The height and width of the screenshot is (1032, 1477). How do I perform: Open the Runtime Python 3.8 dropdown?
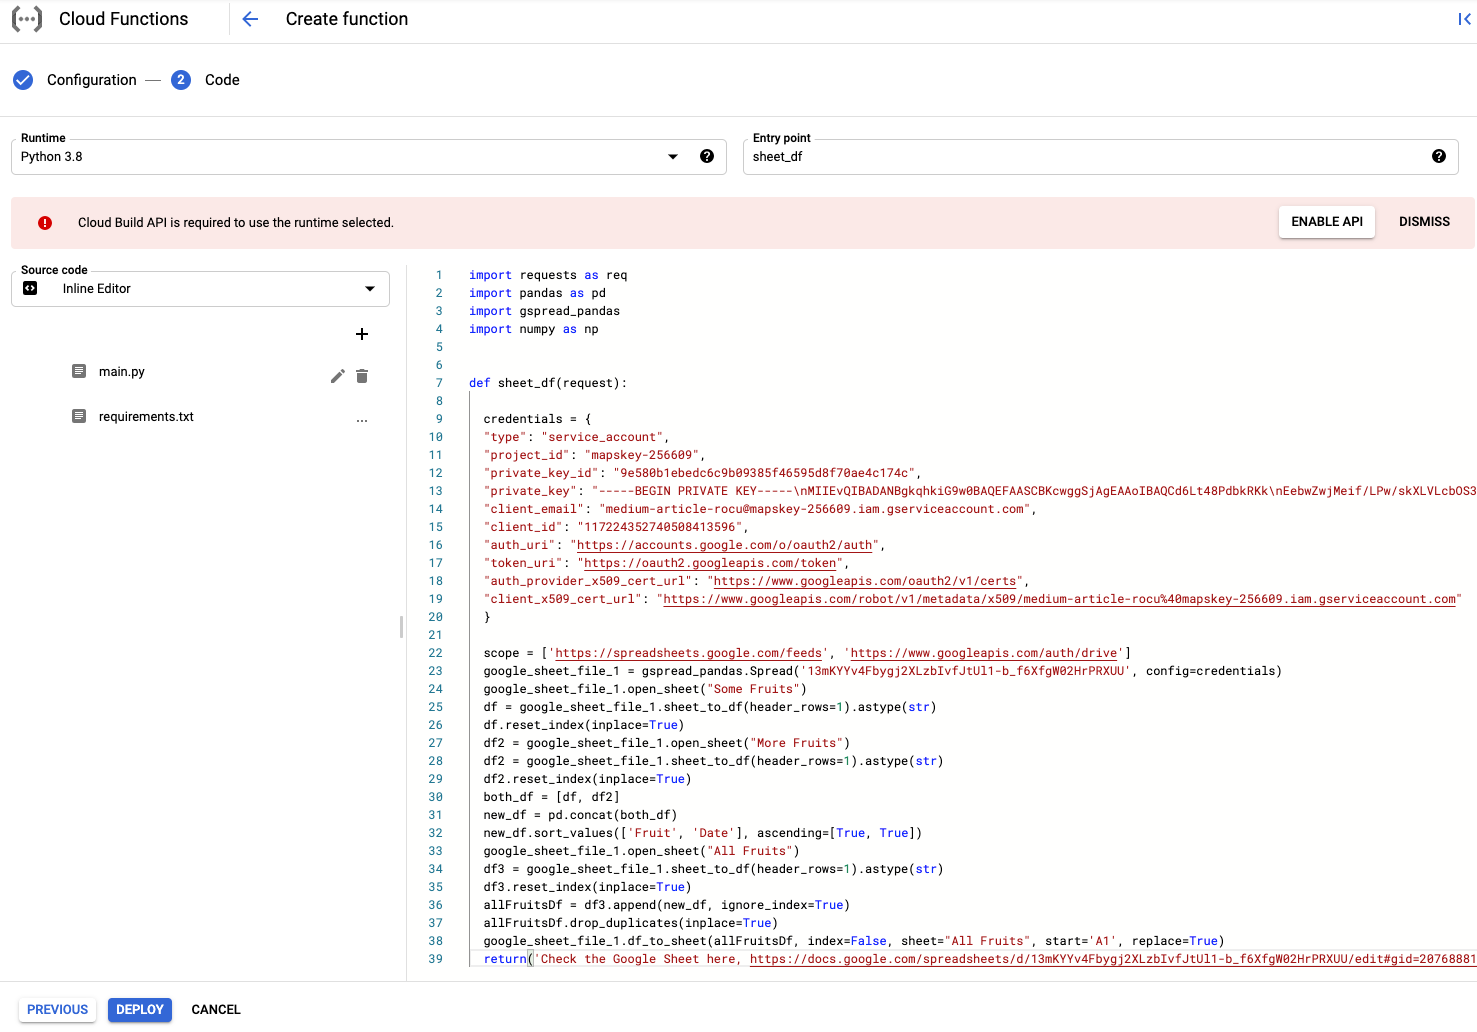click(369, 157)
